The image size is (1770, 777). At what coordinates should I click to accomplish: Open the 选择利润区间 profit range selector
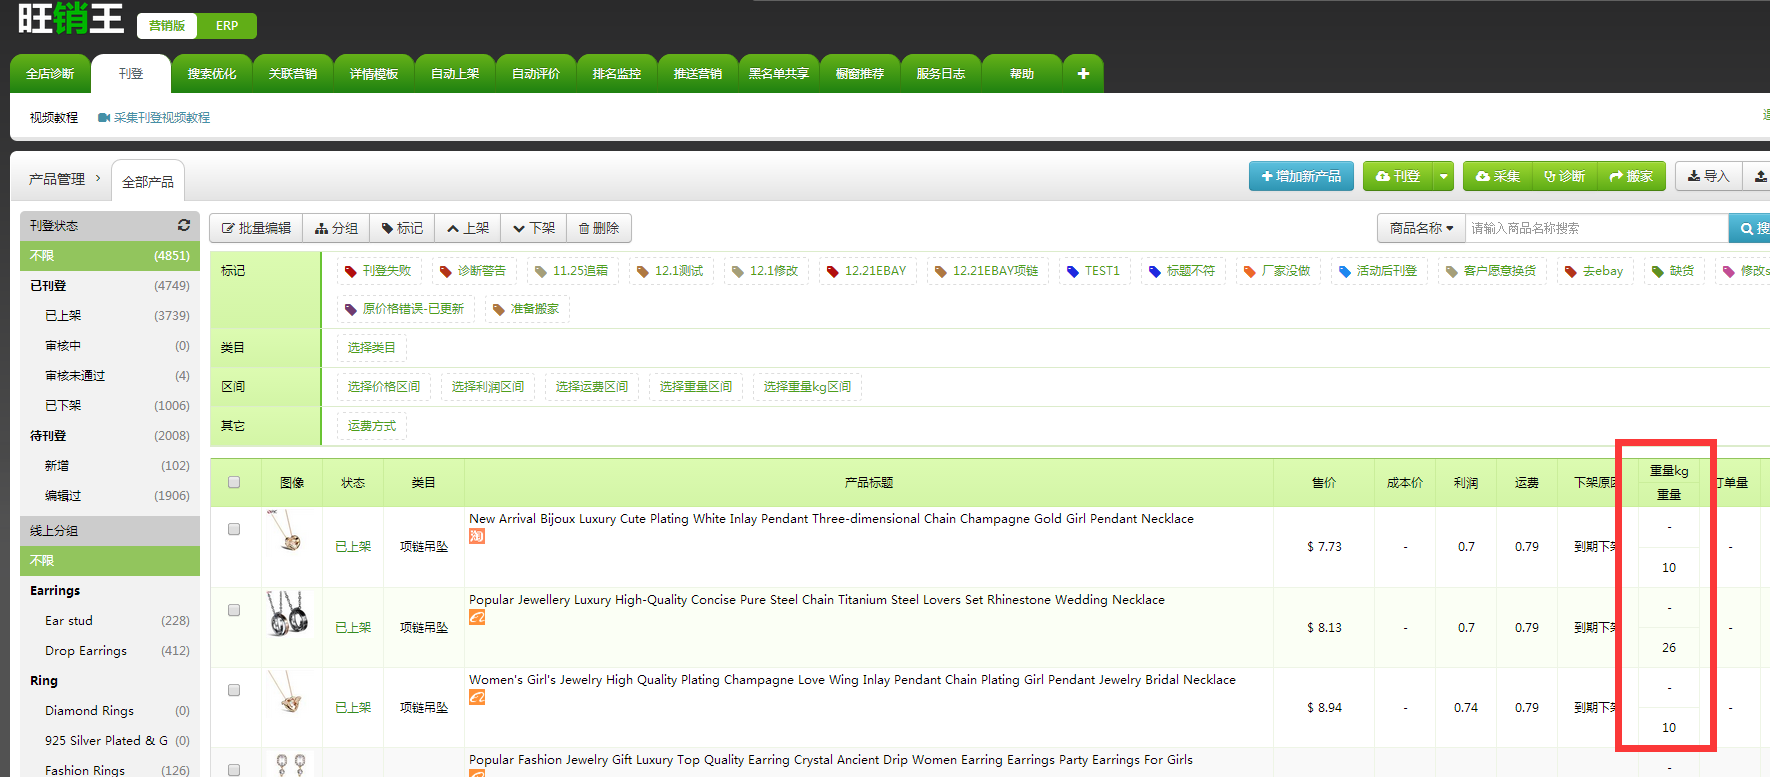pos(488,387)
